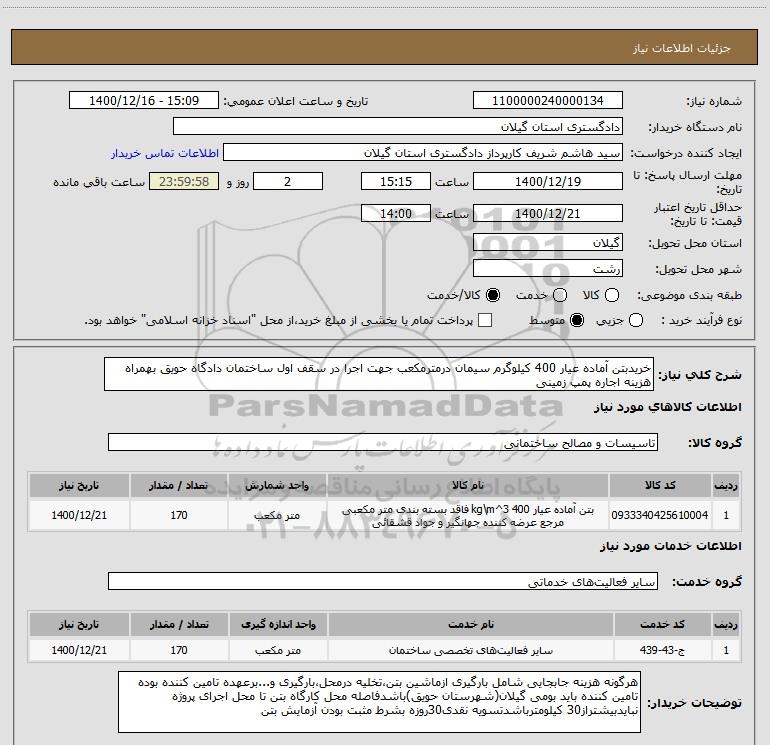
Task: Click the اطلاعات خدمات مورد نیاز heading
Action: click(x=670, y=546)
